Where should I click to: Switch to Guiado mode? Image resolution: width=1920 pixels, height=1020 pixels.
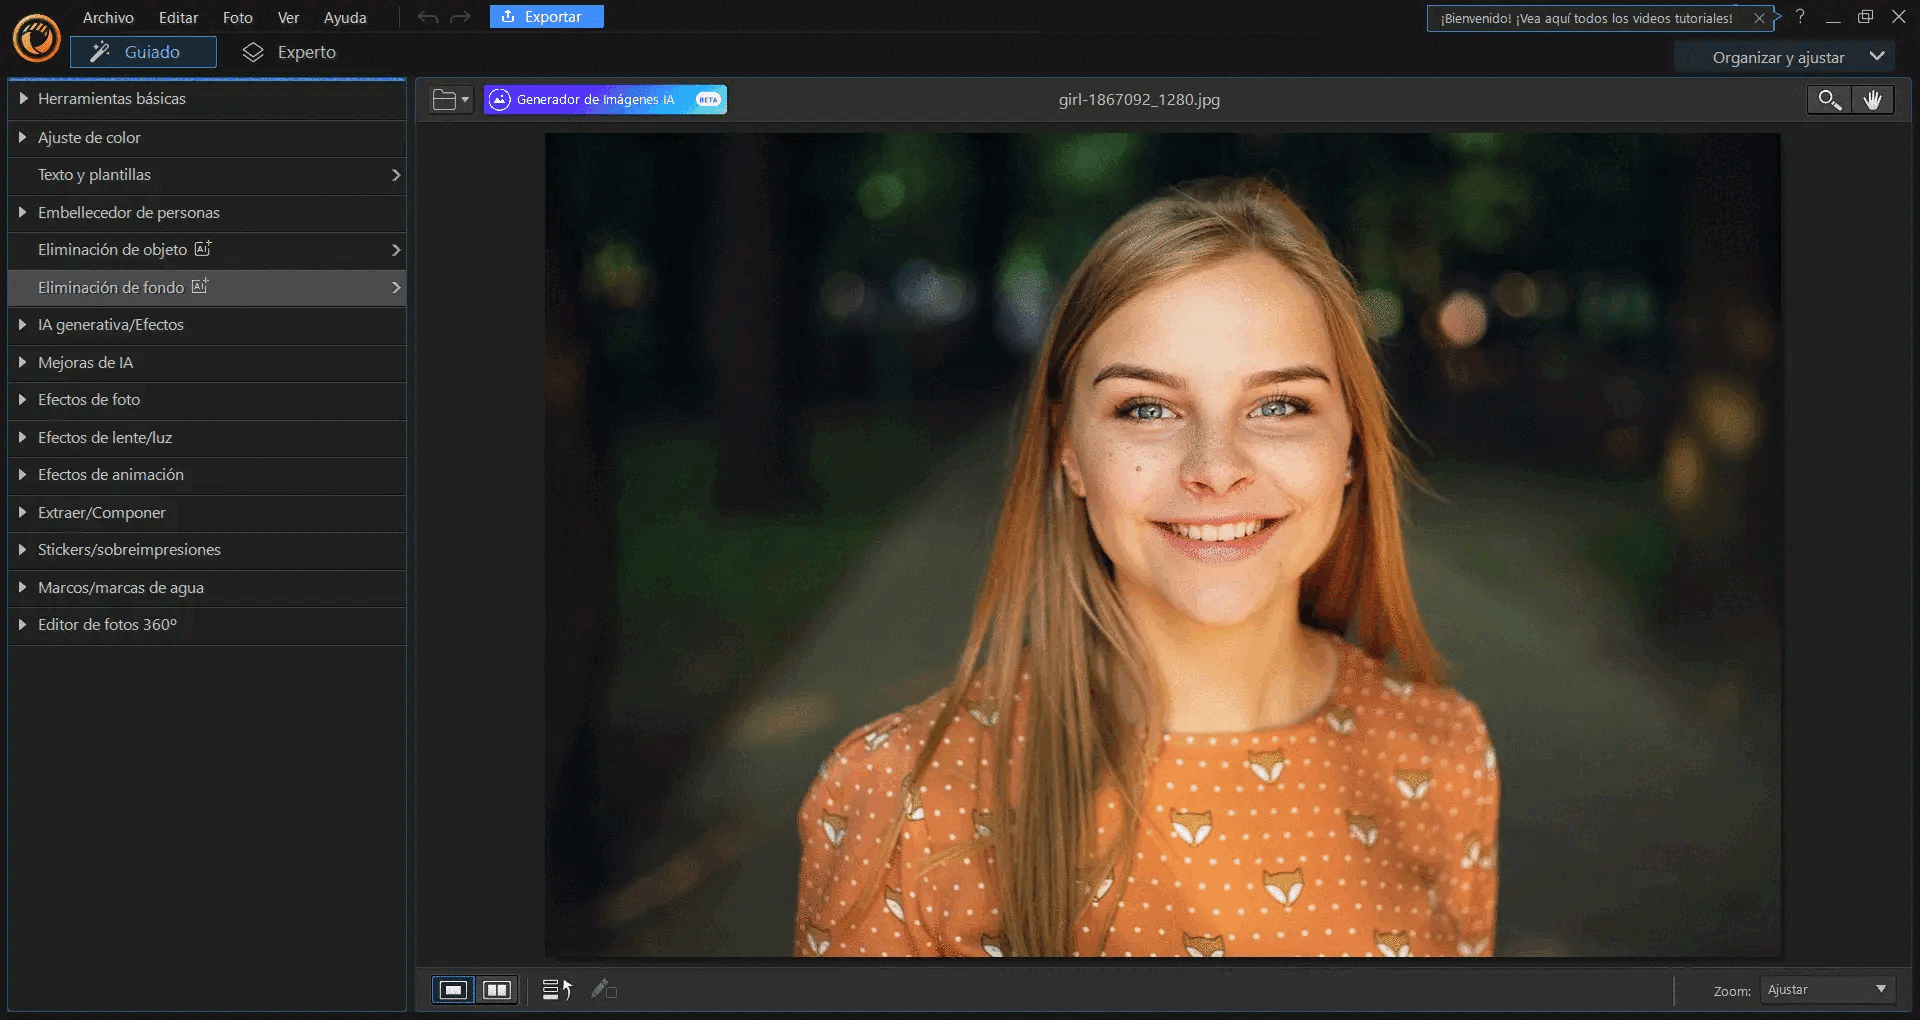pos(143,52)
